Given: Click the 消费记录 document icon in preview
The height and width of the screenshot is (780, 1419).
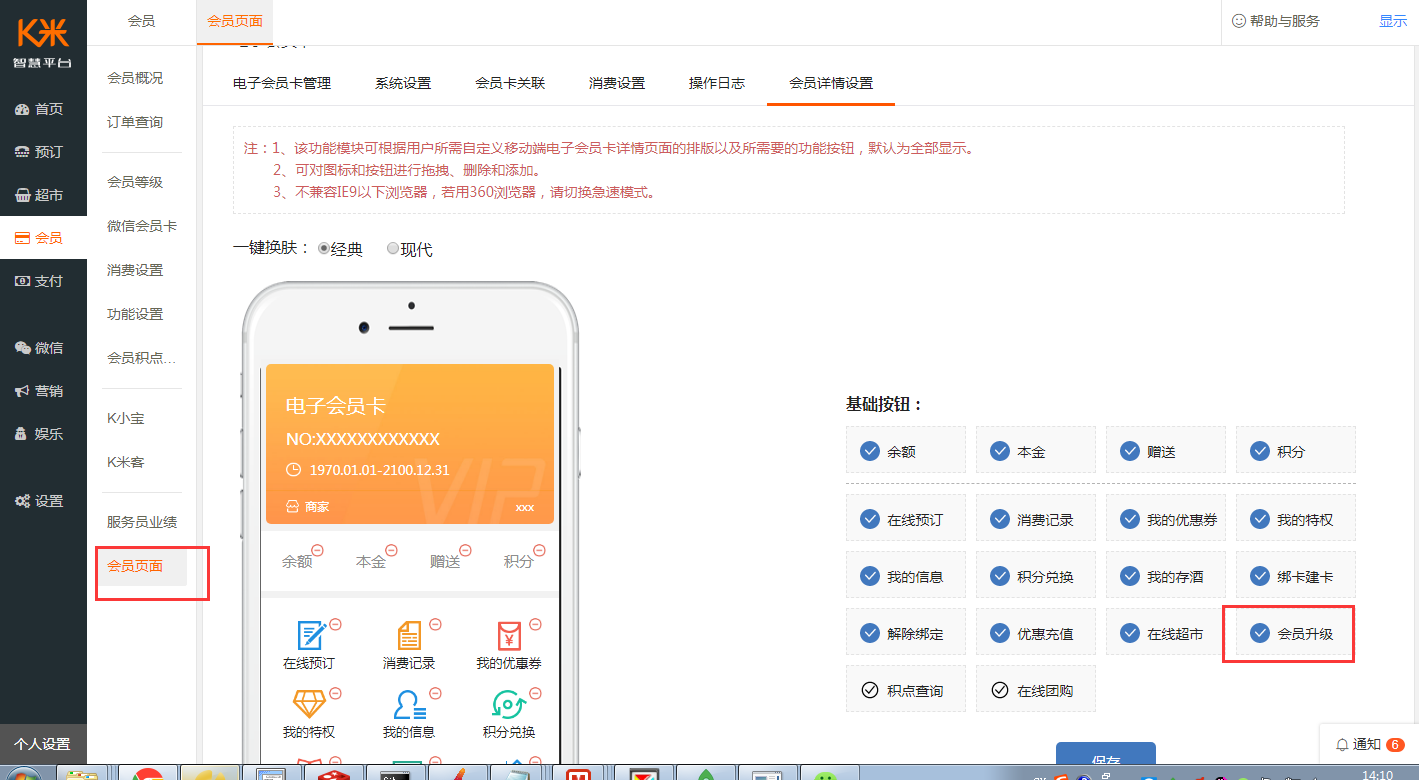Looking at the screenshot, I should pos(409,635).
